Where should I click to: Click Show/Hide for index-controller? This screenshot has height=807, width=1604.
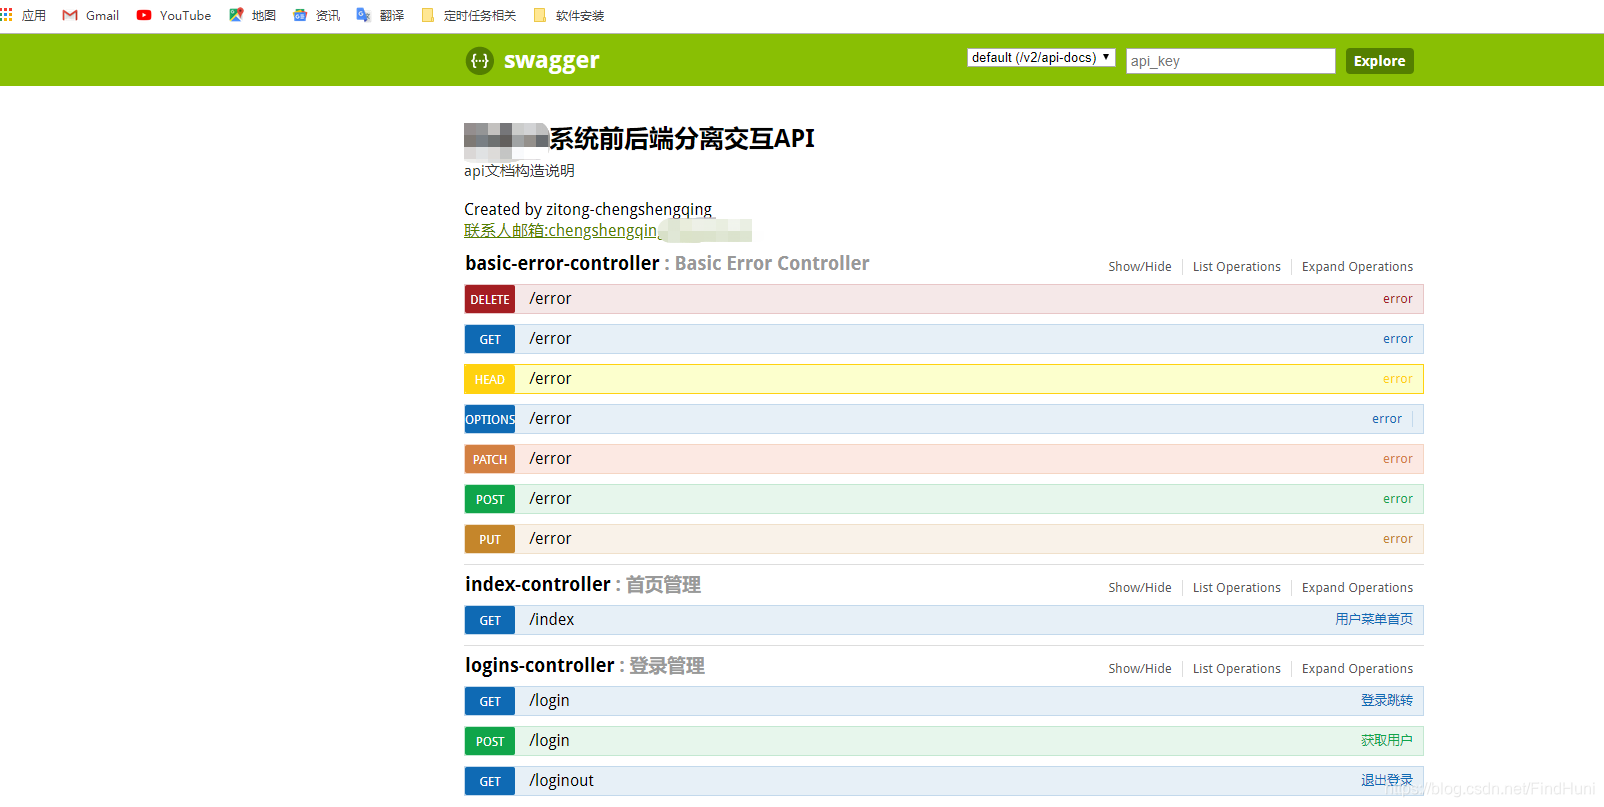1140,588
